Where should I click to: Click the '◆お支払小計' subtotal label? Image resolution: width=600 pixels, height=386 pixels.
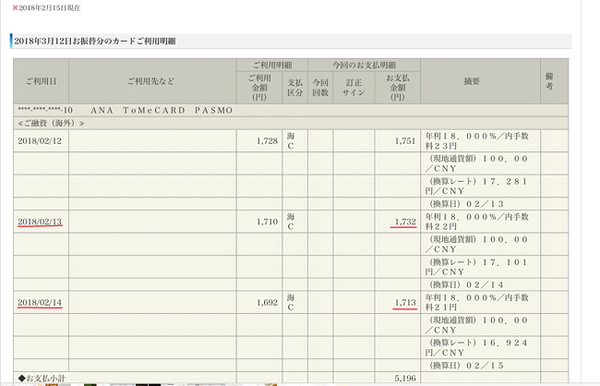pyautogui.click(x=42, y=378)
